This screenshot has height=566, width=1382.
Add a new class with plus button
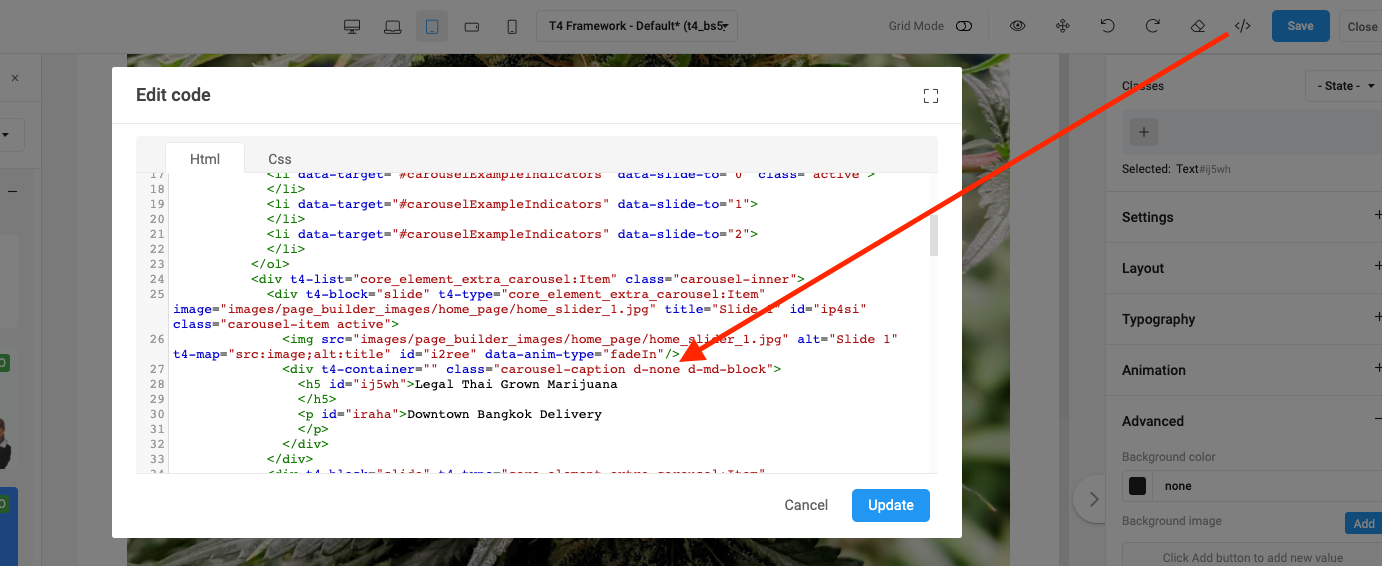click(x=1144, y=131)
